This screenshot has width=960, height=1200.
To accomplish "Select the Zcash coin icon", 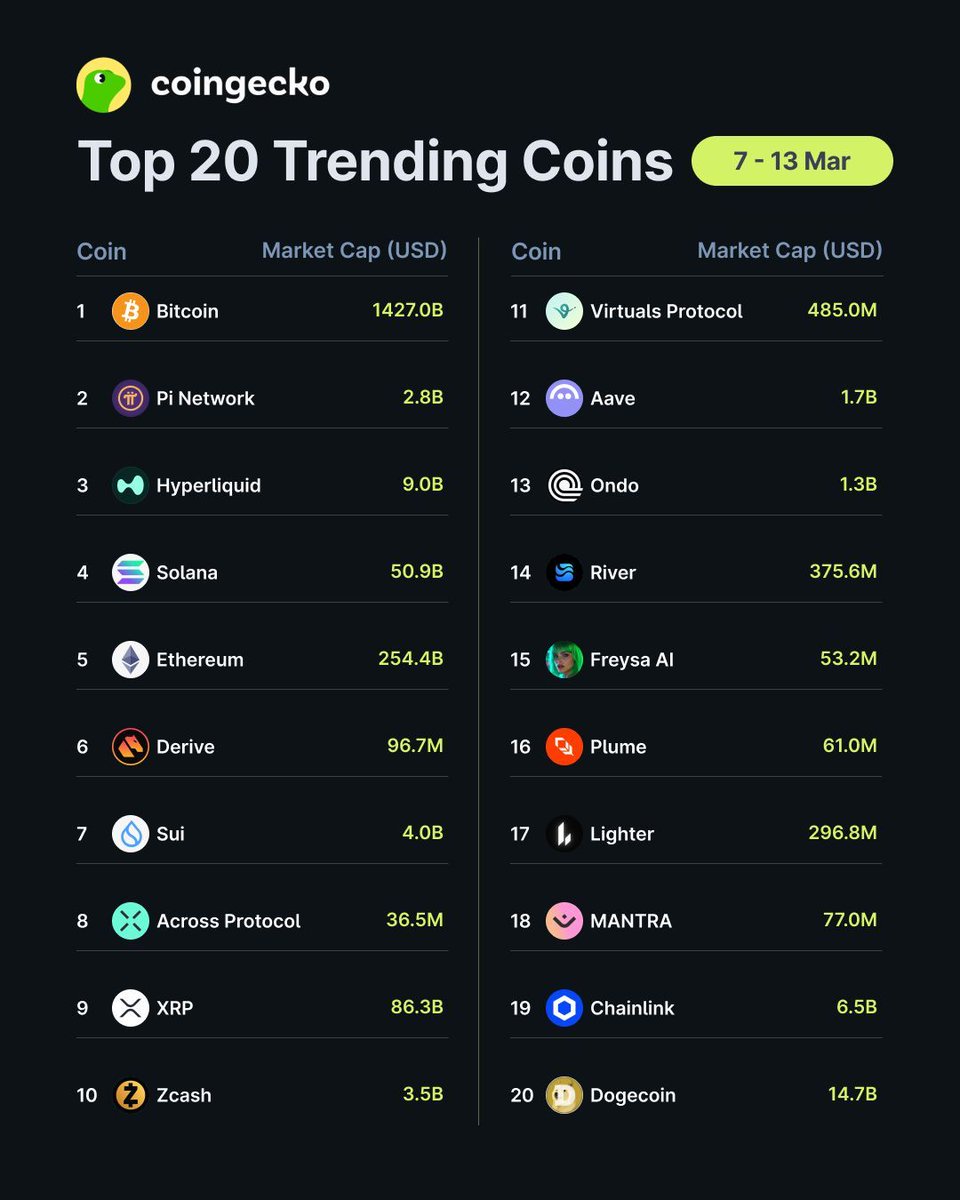I will tap(130, 1095).
